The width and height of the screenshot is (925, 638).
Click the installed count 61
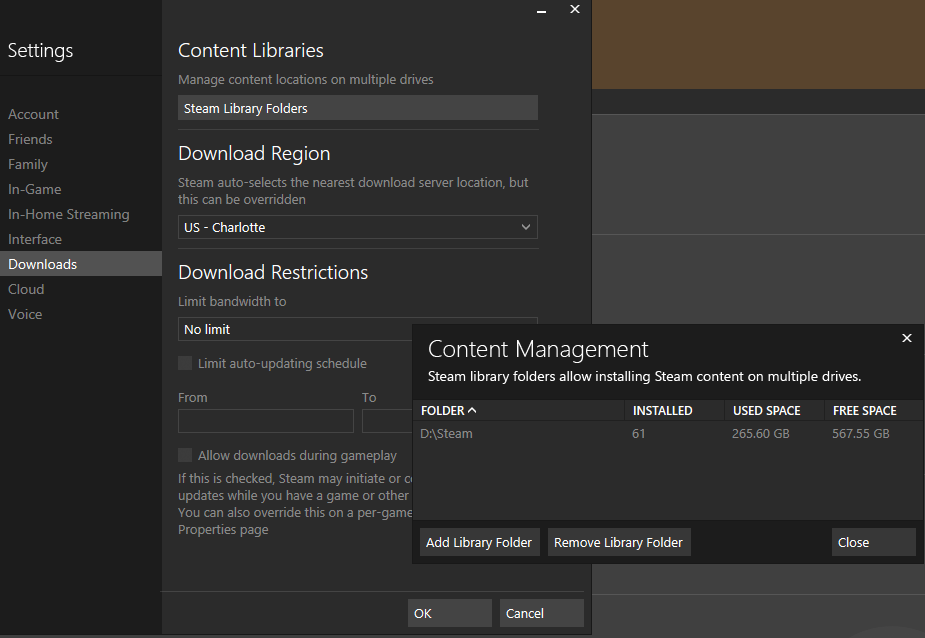(x=638, y=434)
